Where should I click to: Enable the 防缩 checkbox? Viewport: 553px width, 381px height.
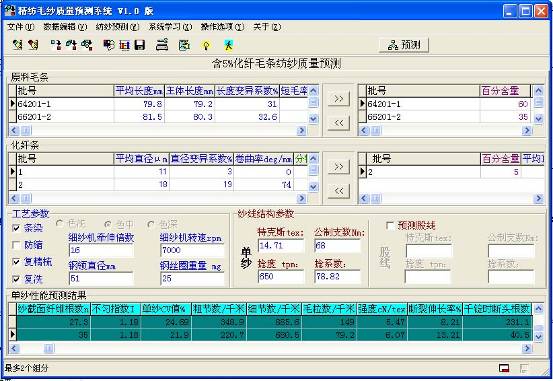(16, 245)
